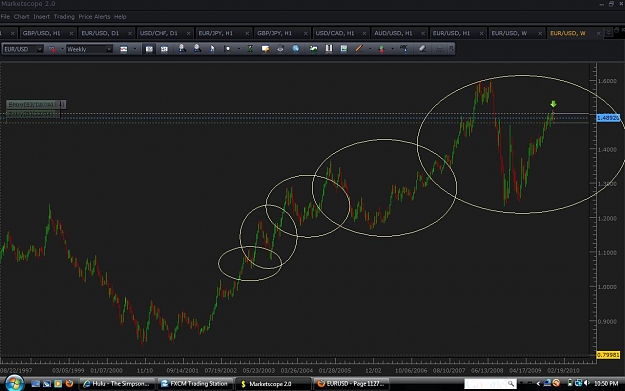
Task: Click the blue globe icon in toolbar
Action: (x=296, y=49)
